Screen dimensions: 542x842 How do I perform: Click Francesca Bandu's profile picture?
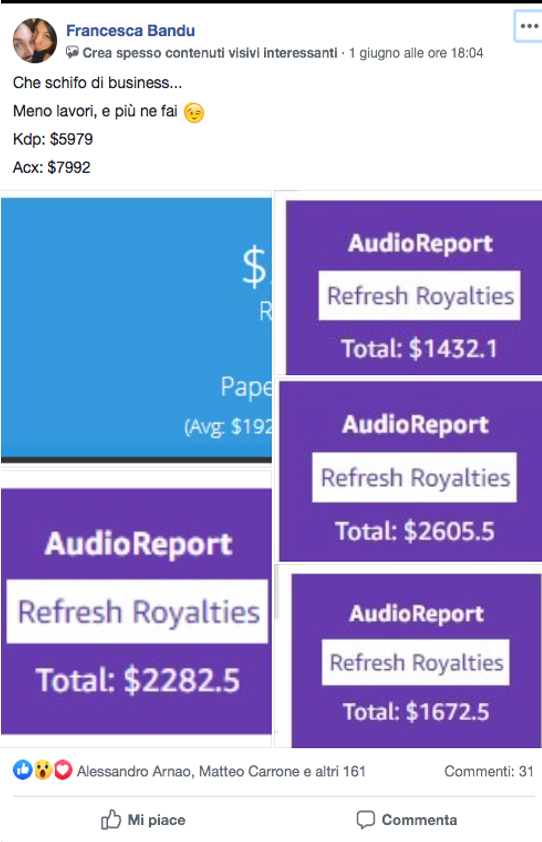(x=35, y=41)
